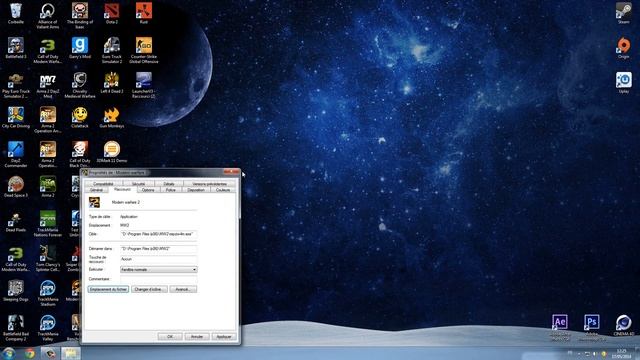
Task: Switch to the Disposition tab
Action: 196,190
